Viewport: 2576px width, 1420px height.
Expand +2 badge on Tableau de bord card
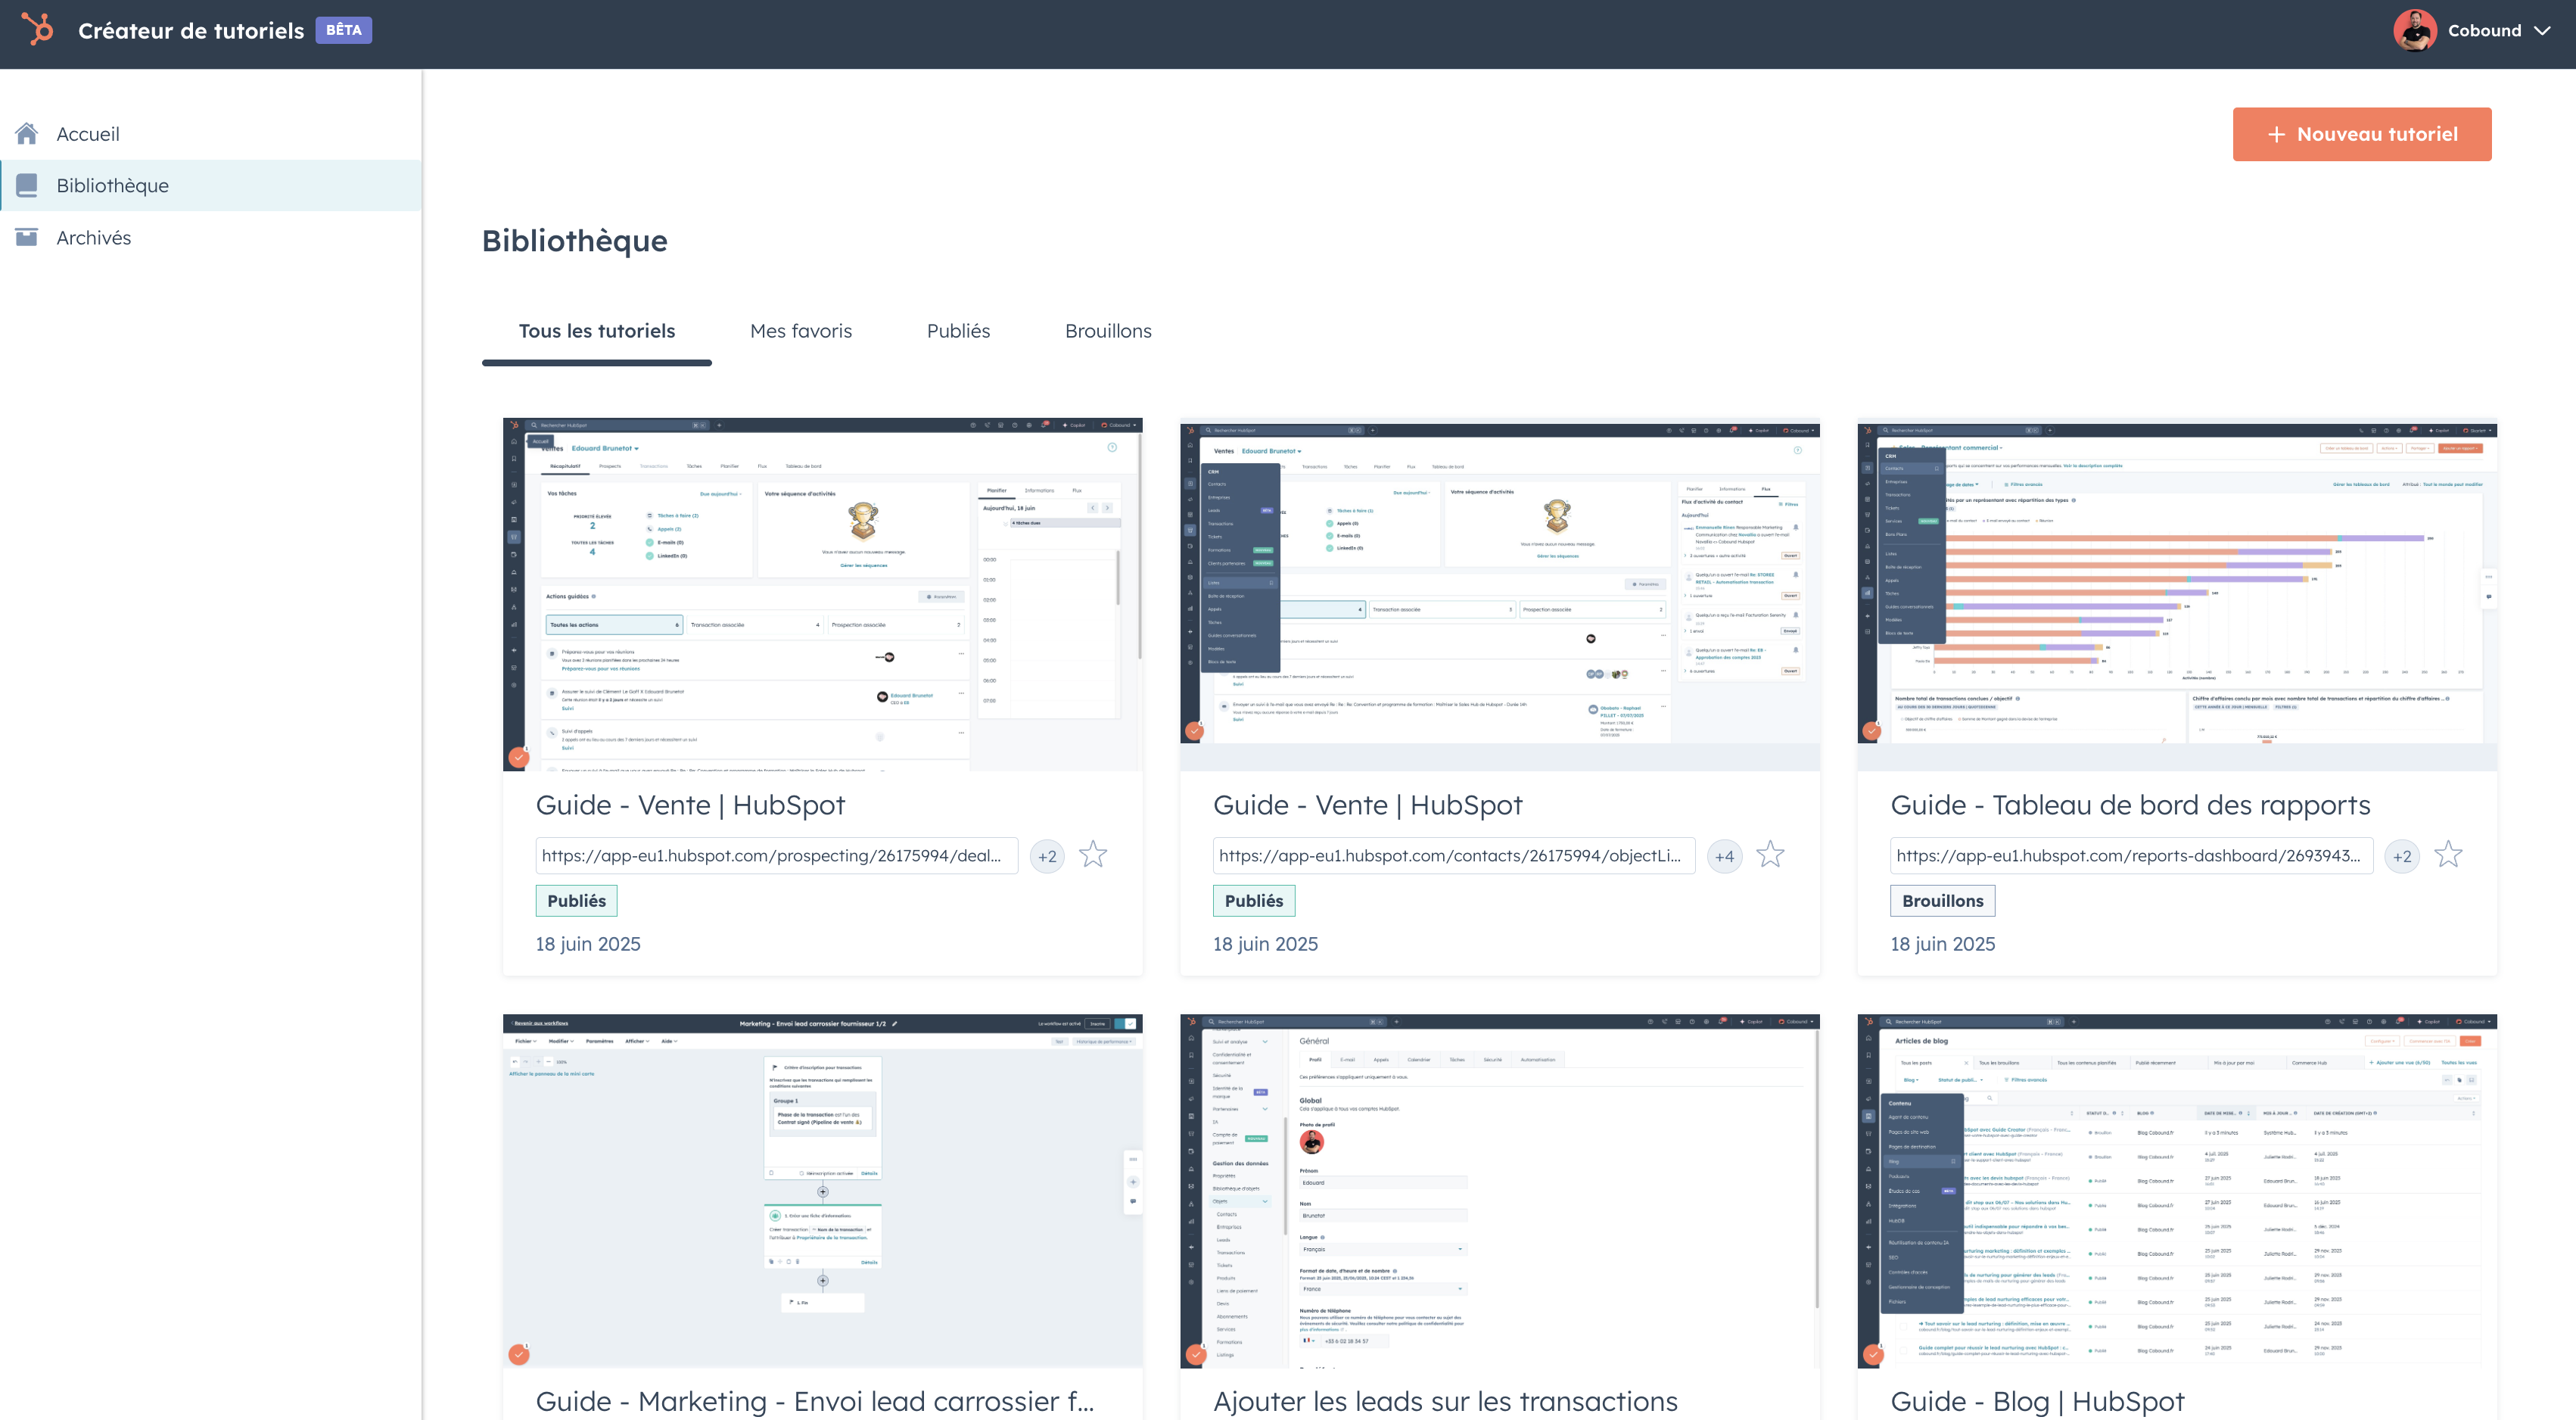click(x=2401, y=856)
